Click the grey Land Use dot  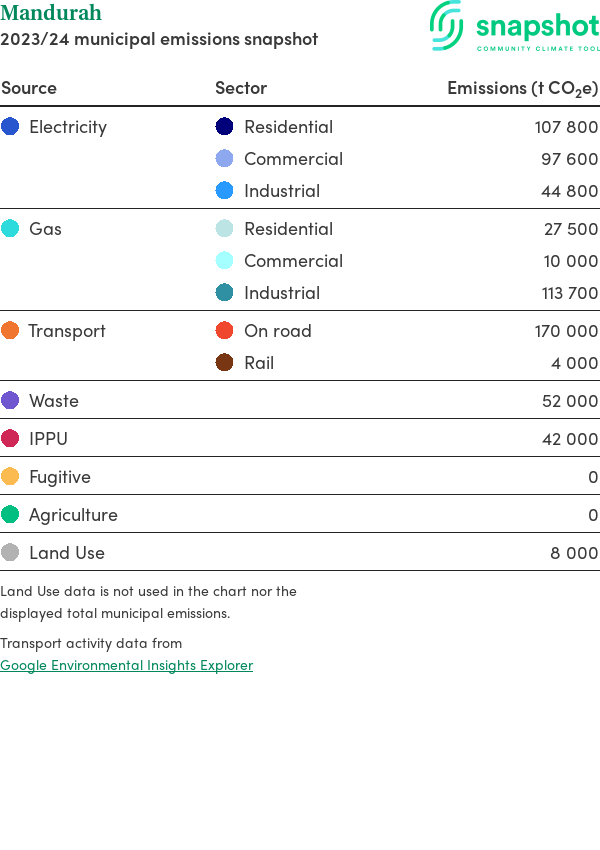(10, 553)
